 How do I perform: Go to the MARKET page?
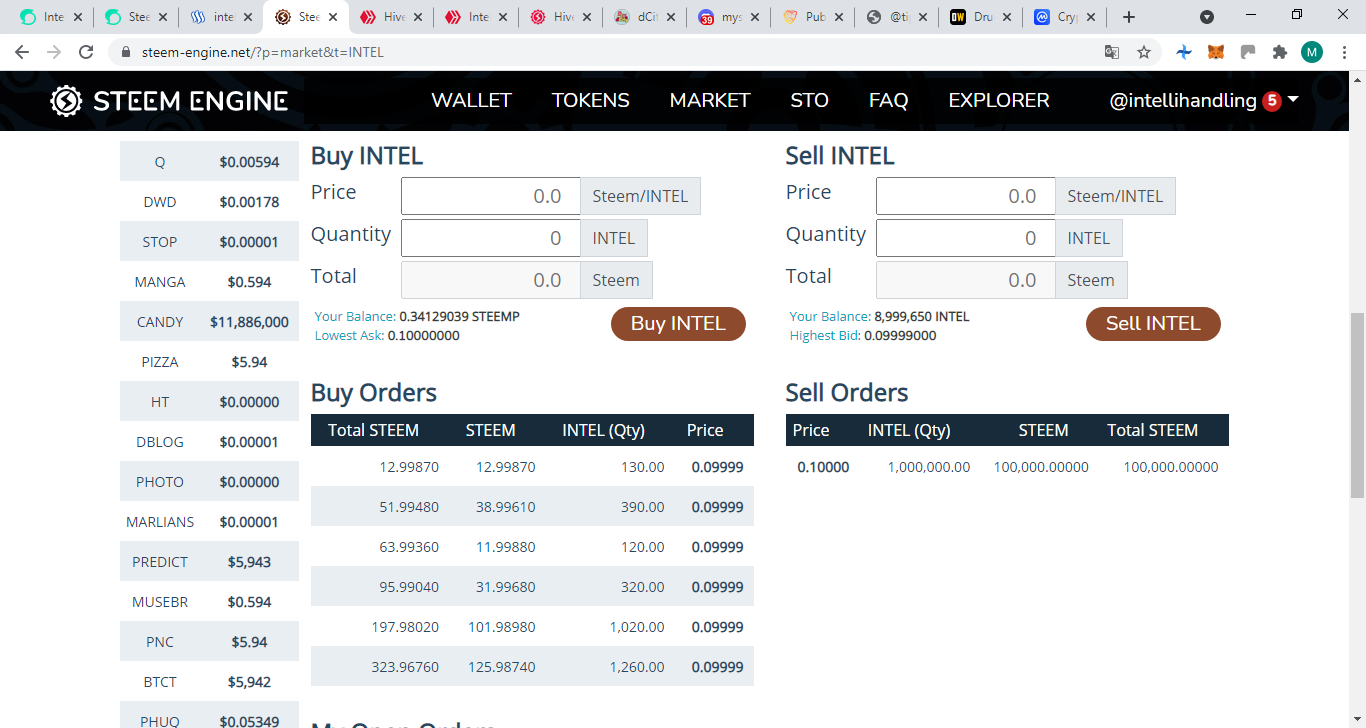point(710,101)
